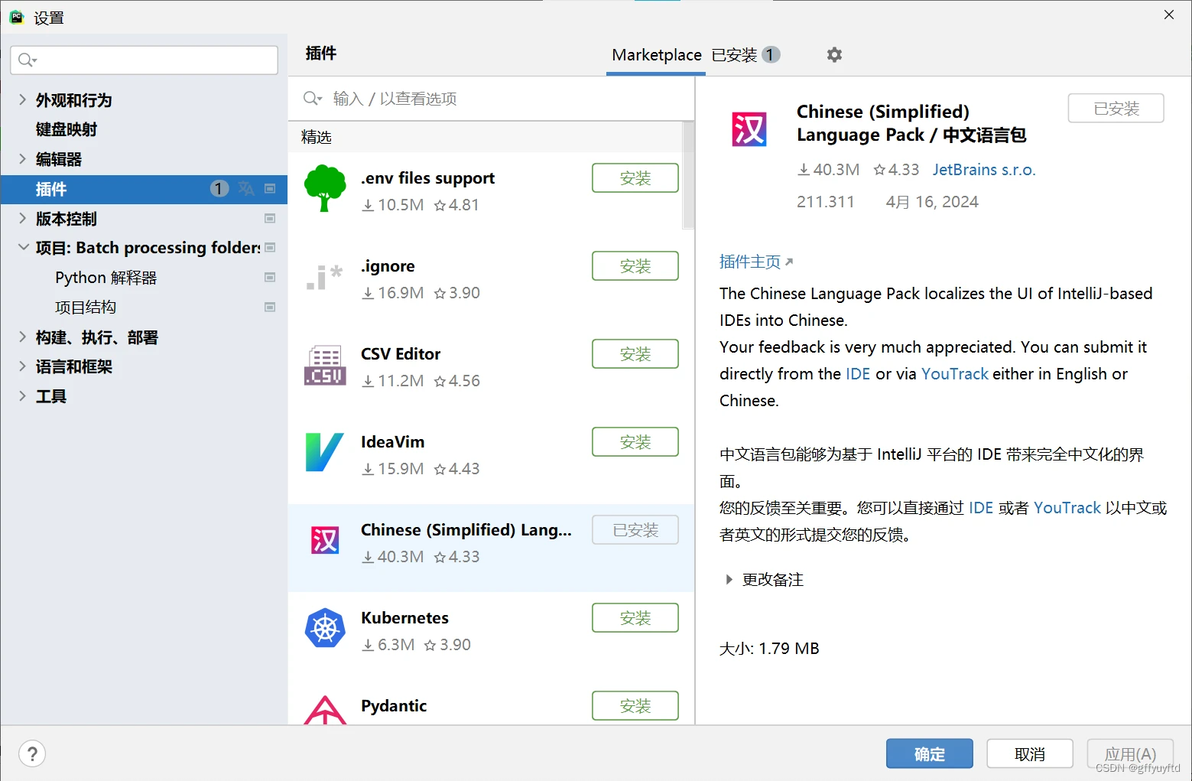Focus the settings search field
Screen dimensions: 1192x781
point(144,60)
